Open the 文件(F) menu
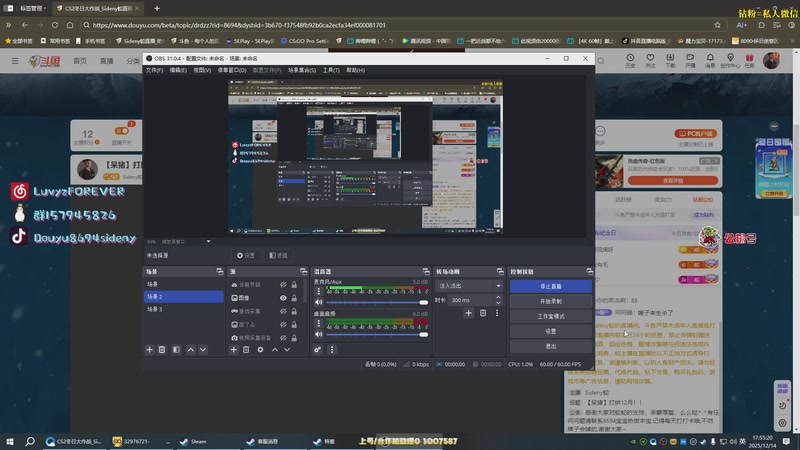800x450 pixels. coord(154,71)
